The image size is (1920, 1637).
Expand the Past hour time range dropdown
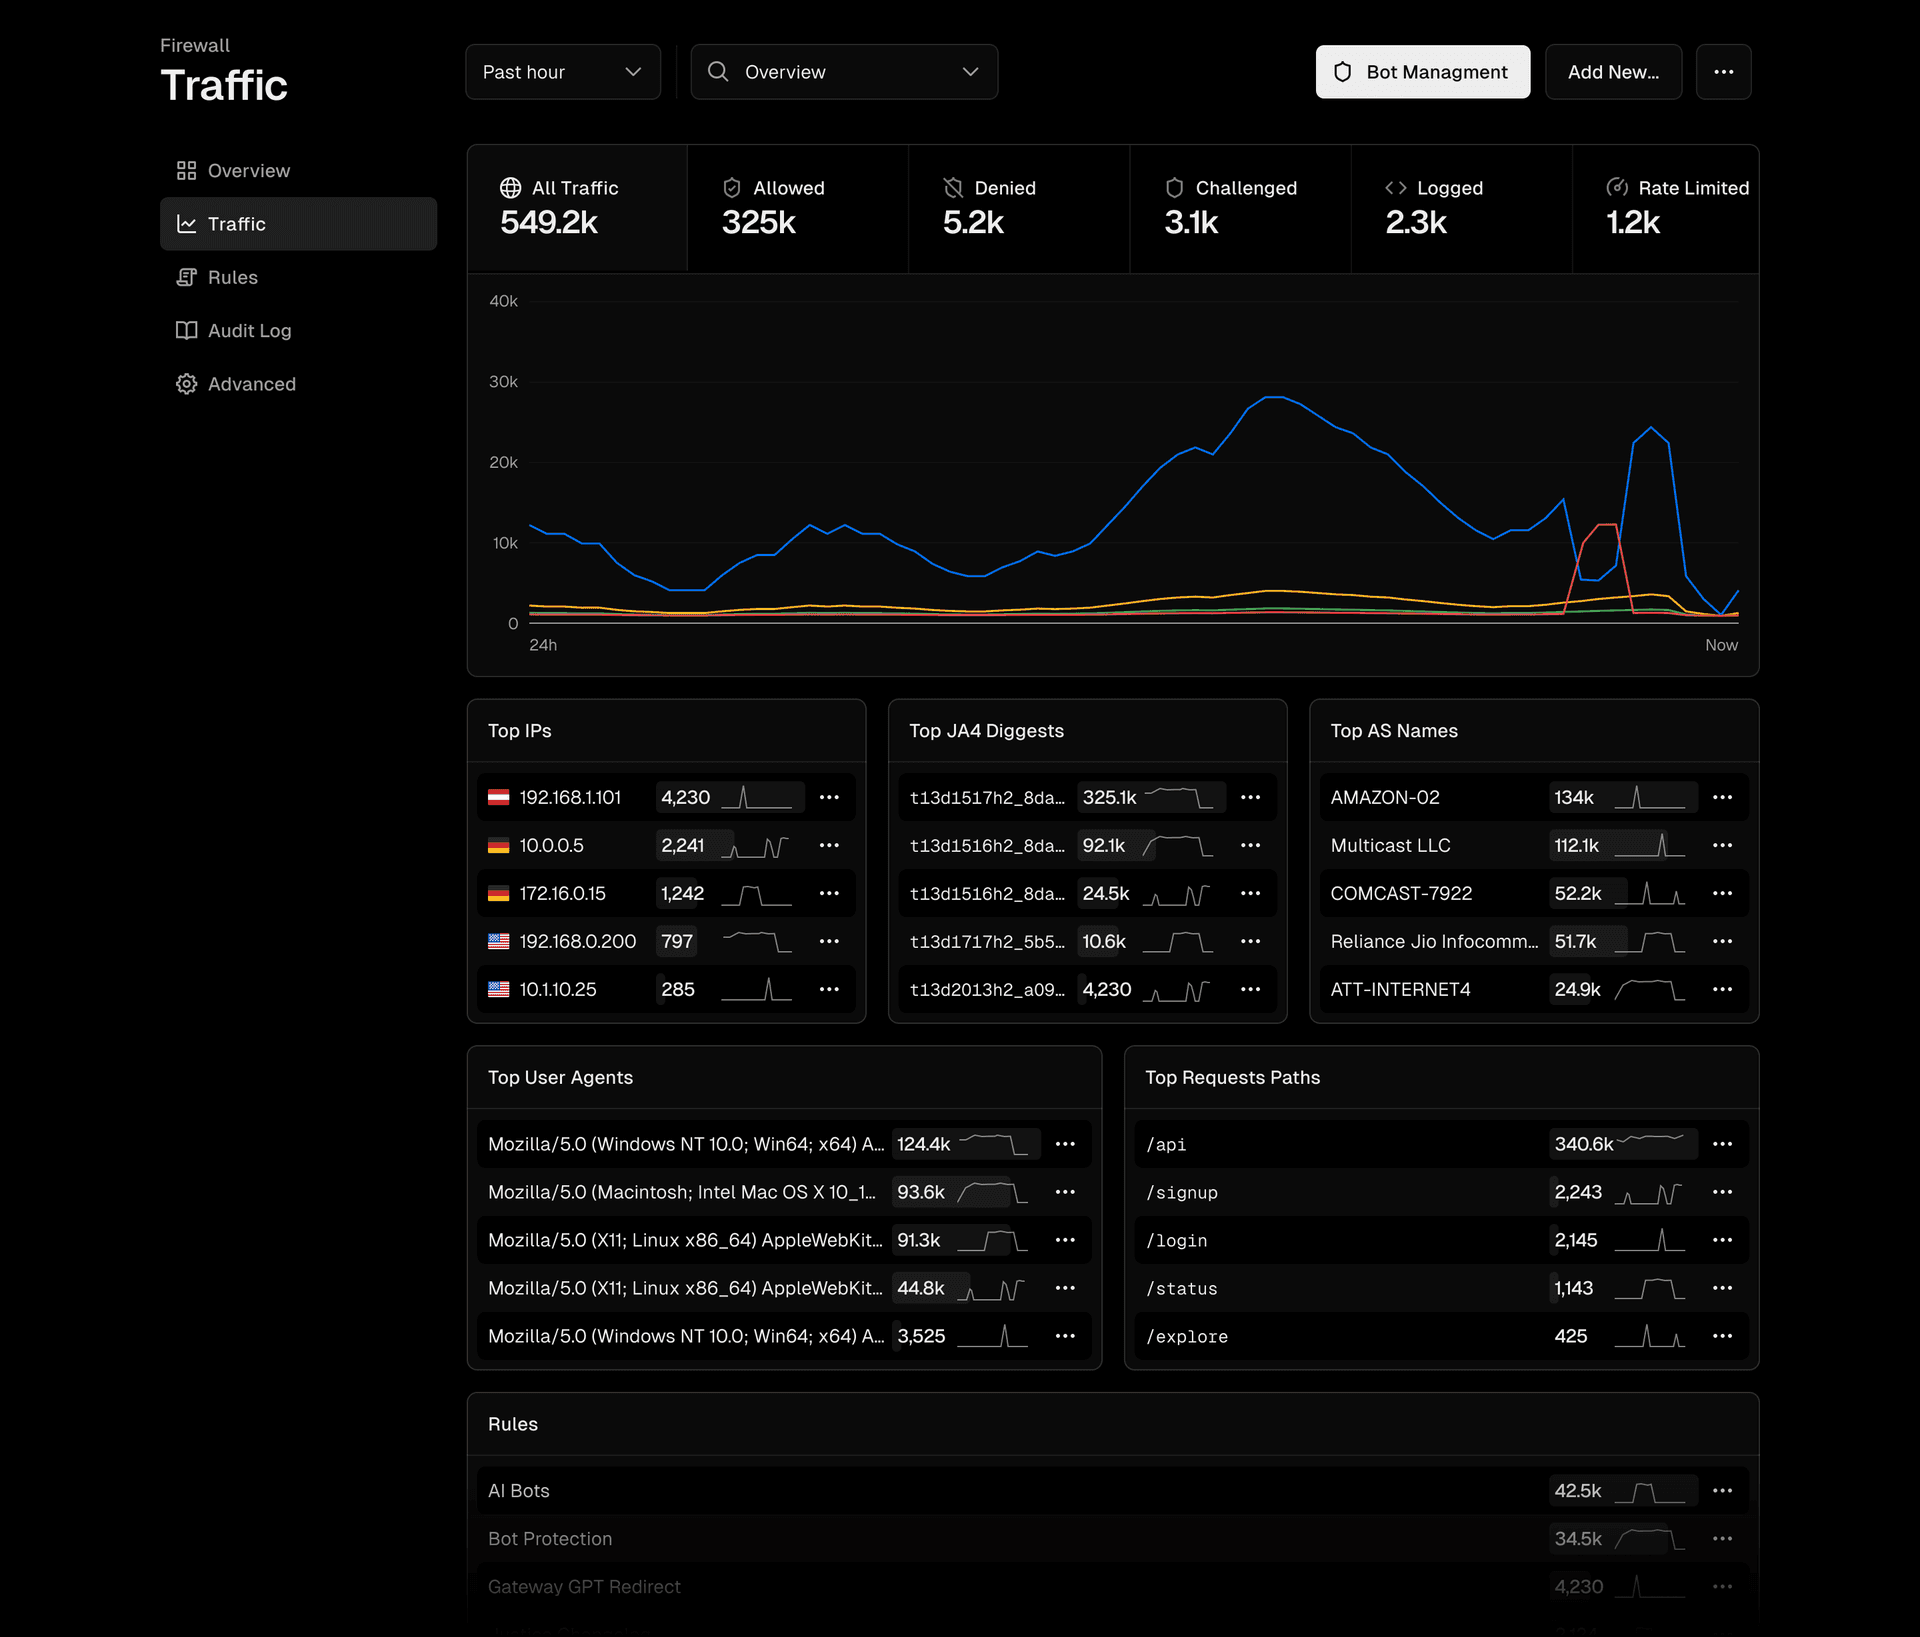coord(563,72)
